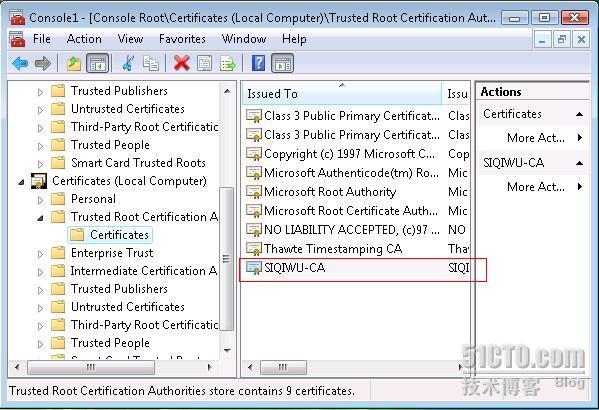Click Copyright (c) 1997 Microsoft certificate icon
599x410 pixels.
coord(253,154)
